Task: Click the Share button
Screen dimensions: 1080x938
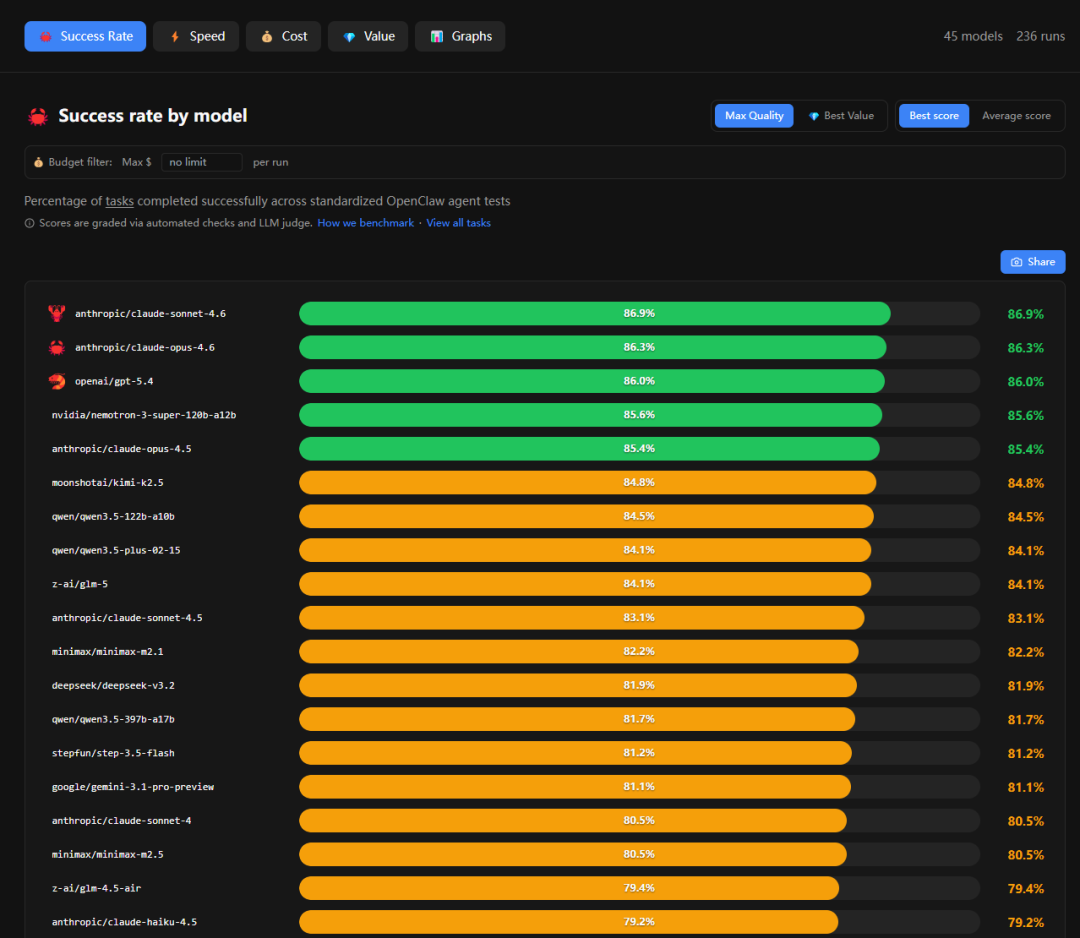Action: click(1032, 262)
